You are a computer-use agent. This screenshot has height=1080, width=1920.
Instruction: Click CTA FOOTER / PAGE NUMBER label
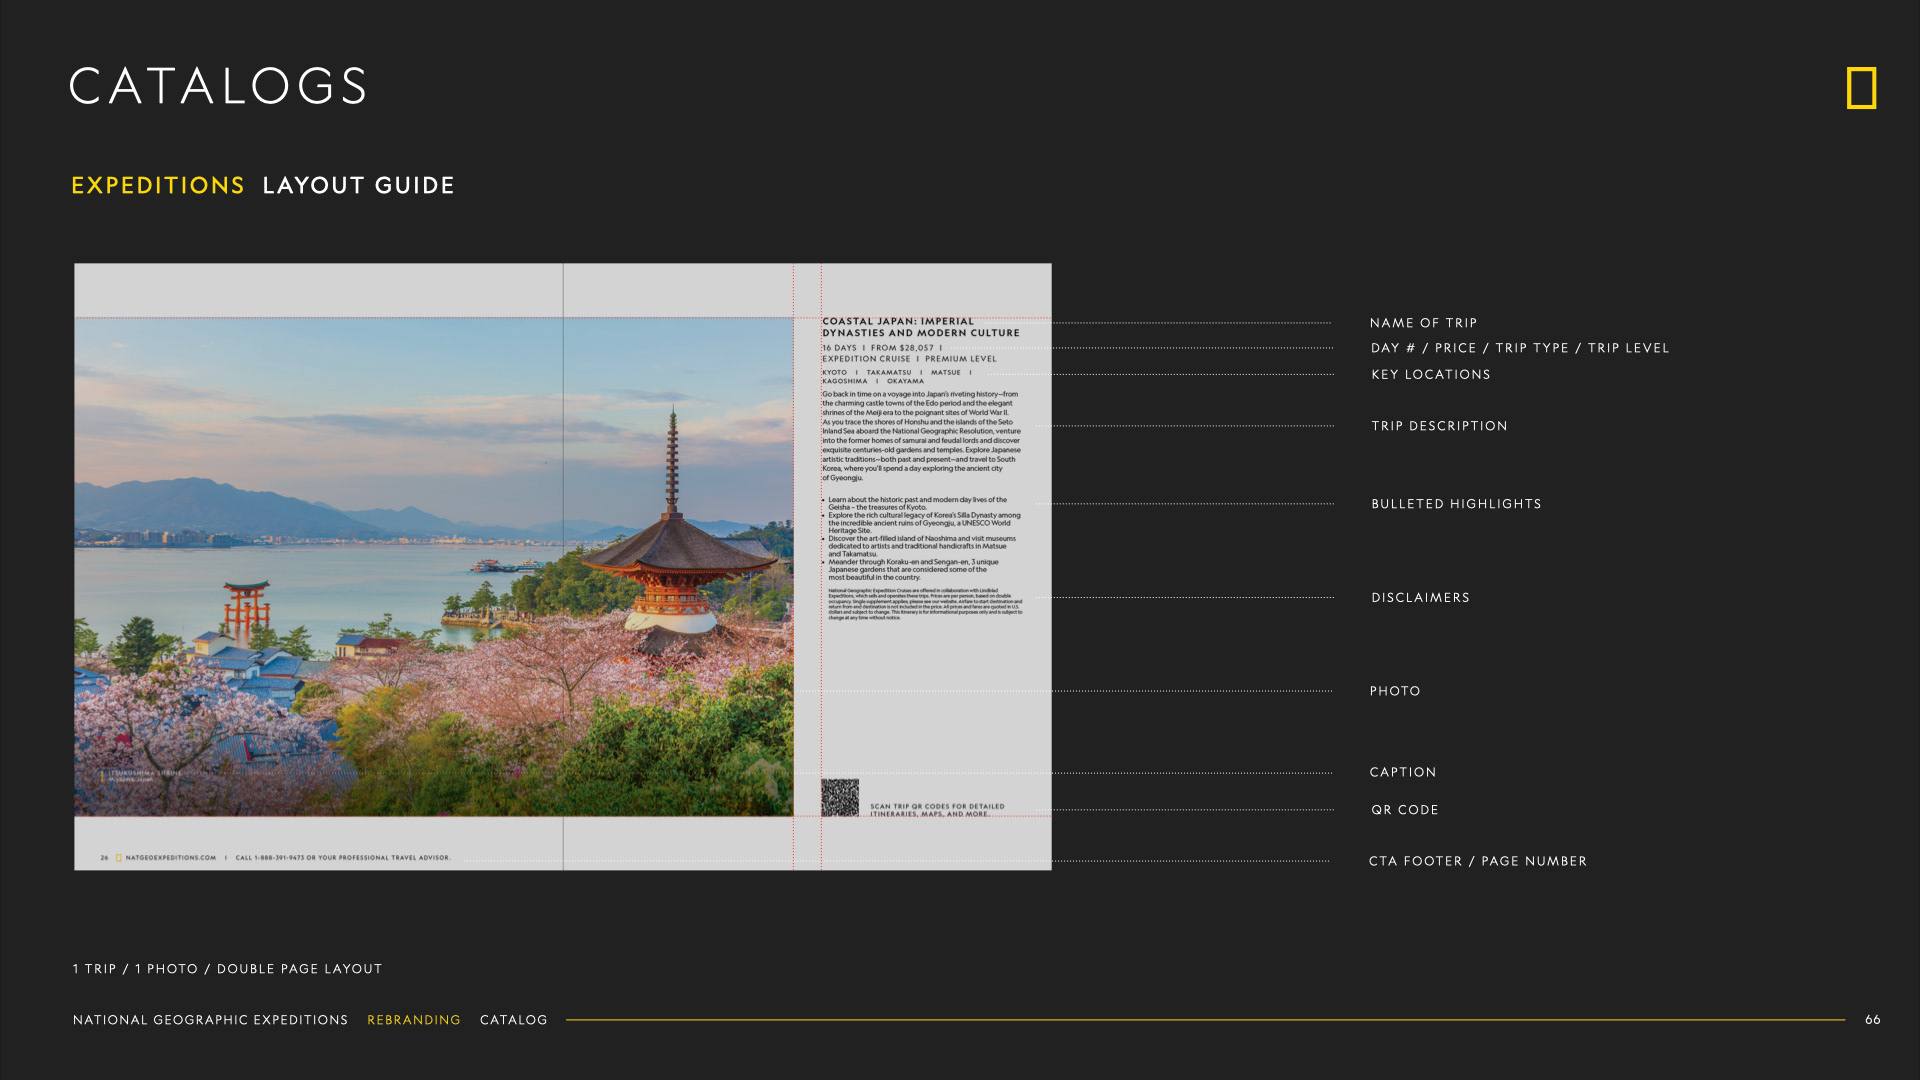[x=1477, y=861]
